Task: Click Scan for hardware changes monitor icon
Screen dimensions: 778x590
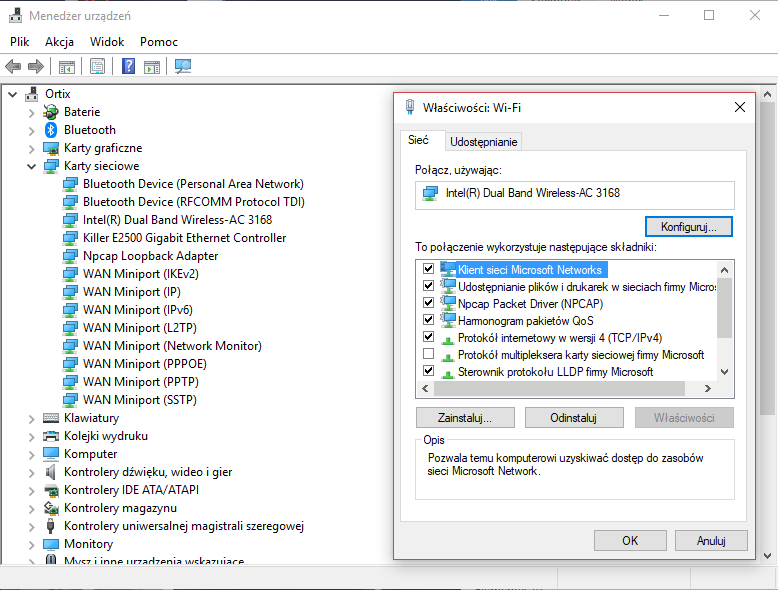Action: coord(183,66)
